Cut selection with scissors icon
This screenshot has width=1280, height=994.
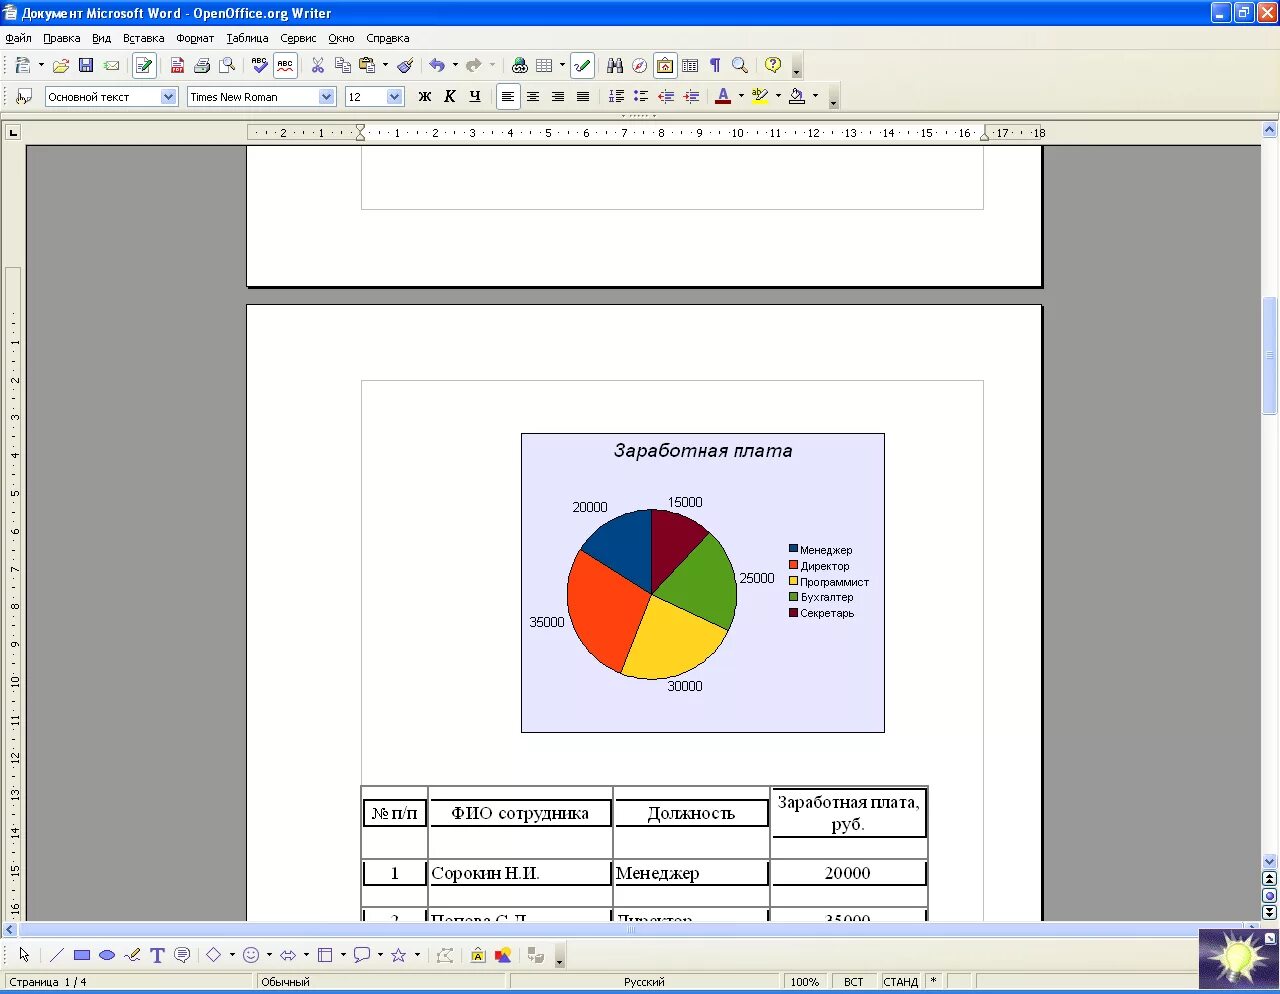tap(318, 66)
